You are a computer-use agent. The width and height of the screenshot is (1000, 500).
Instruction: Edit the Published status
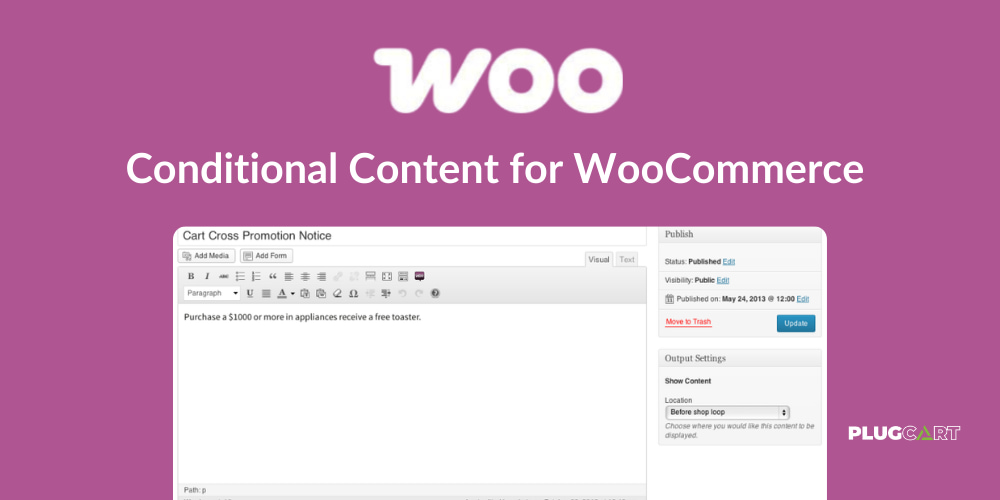[x=729, y=261]
